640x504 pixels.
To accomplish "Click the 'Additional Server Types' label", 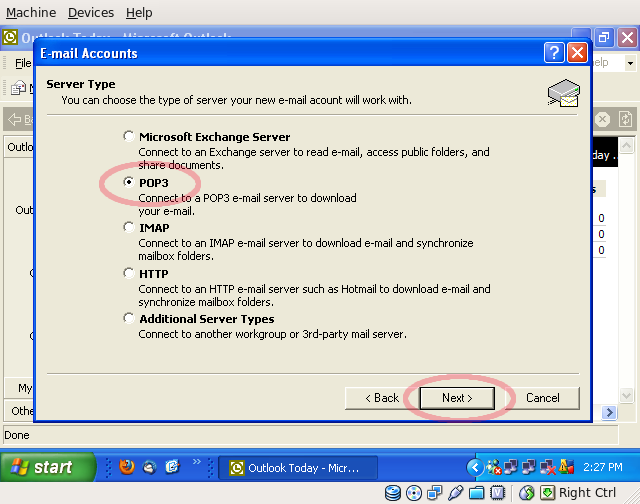I will (207, 319).
